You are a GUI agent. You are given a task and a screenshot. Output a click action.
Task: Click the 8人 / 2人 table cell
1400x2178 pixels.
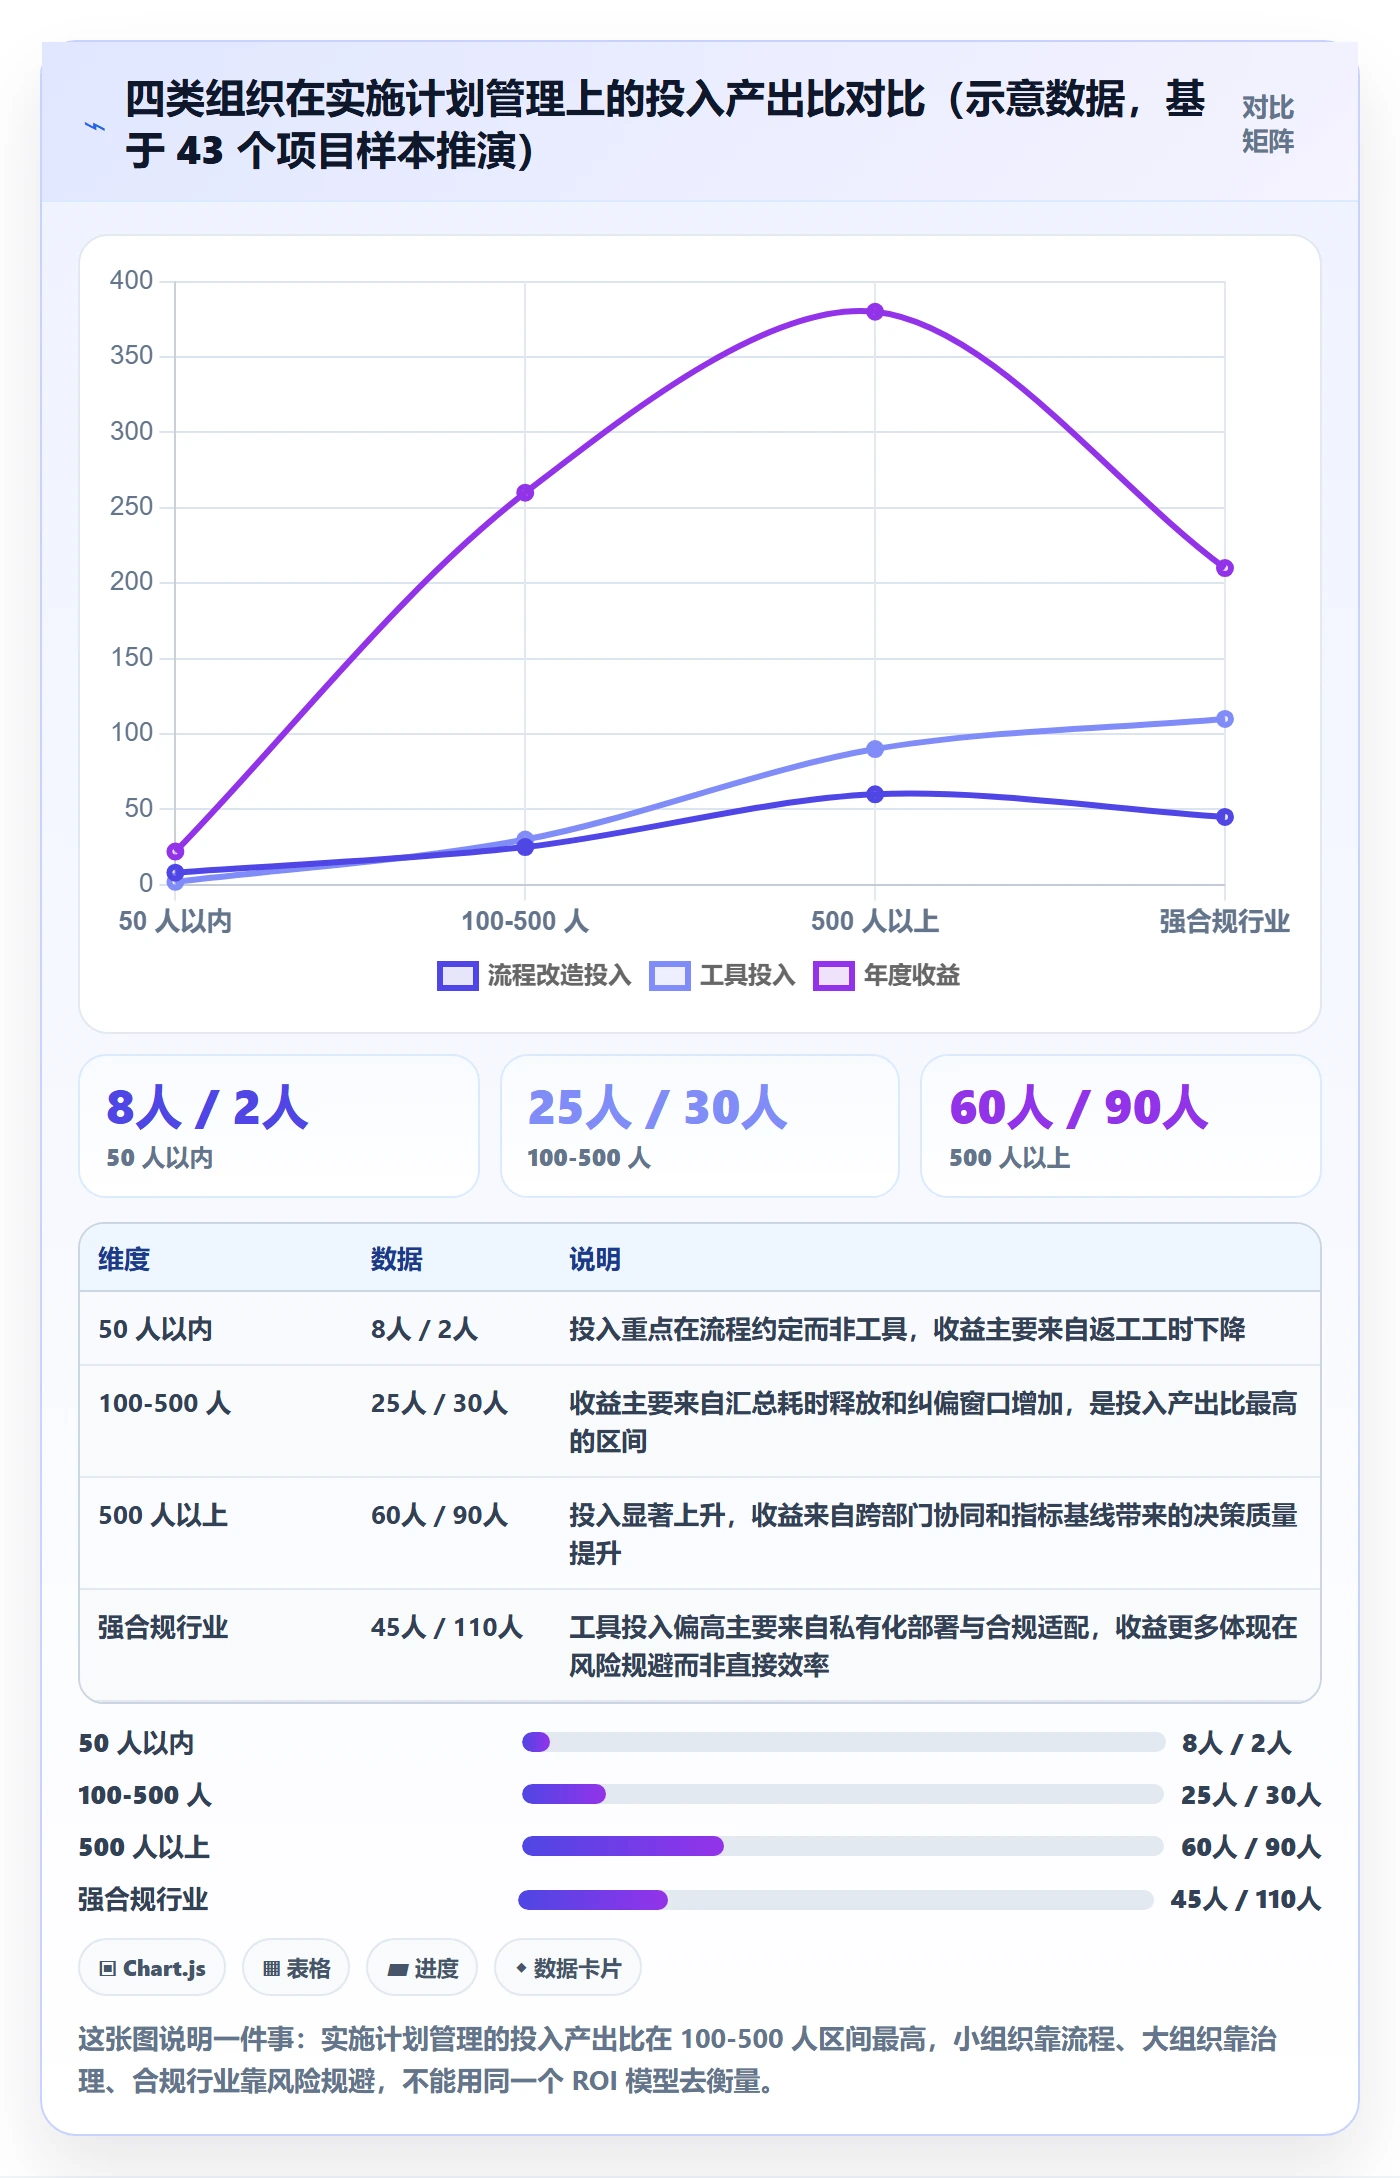pos(424,1329)
